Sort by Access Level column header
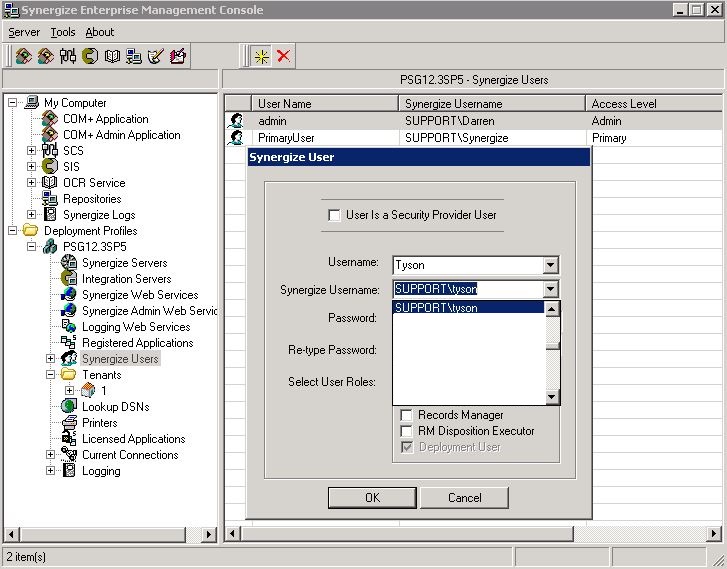Screen dimensions: 727x569 pos(655,103)
